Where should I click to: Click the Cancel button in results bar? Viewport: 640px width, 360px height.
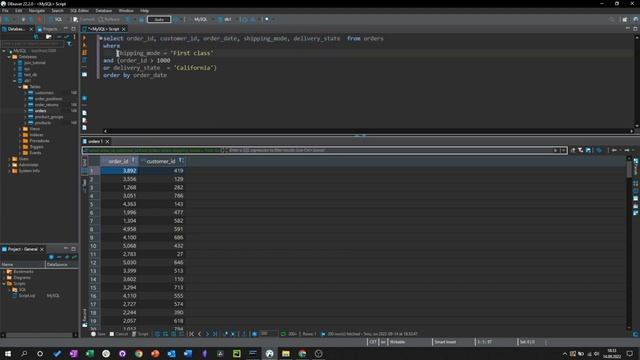(119, 334)
